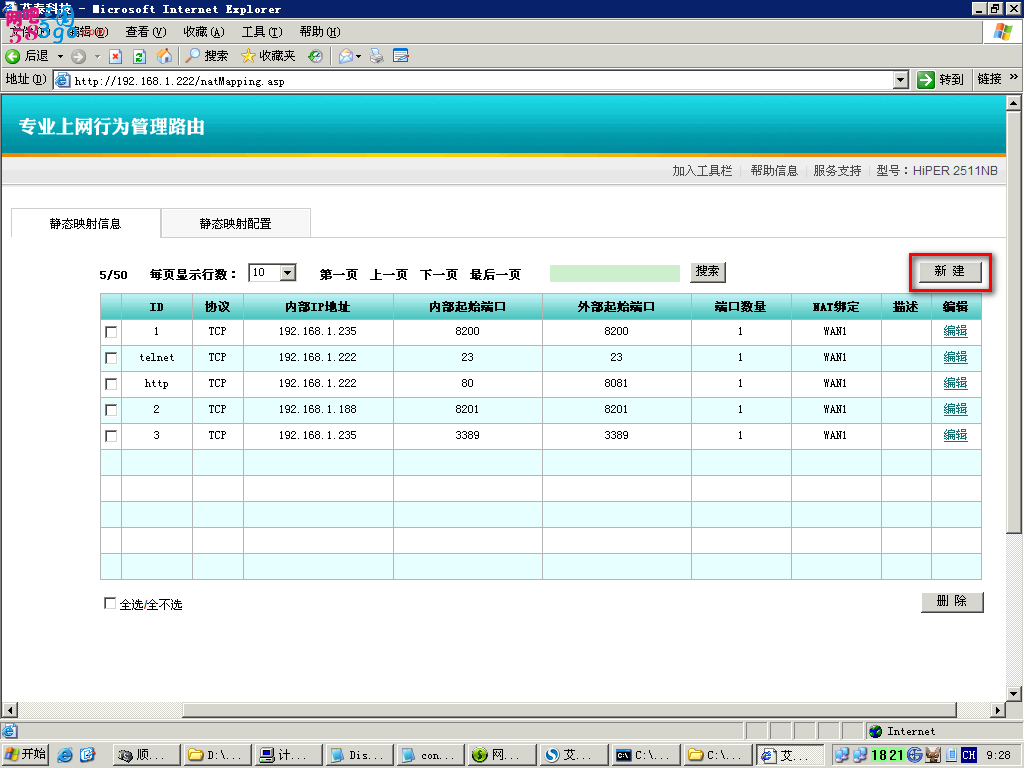Click the vertical scrollbar down arrow
This screenshot has width=1024, height=768.
1014,694
